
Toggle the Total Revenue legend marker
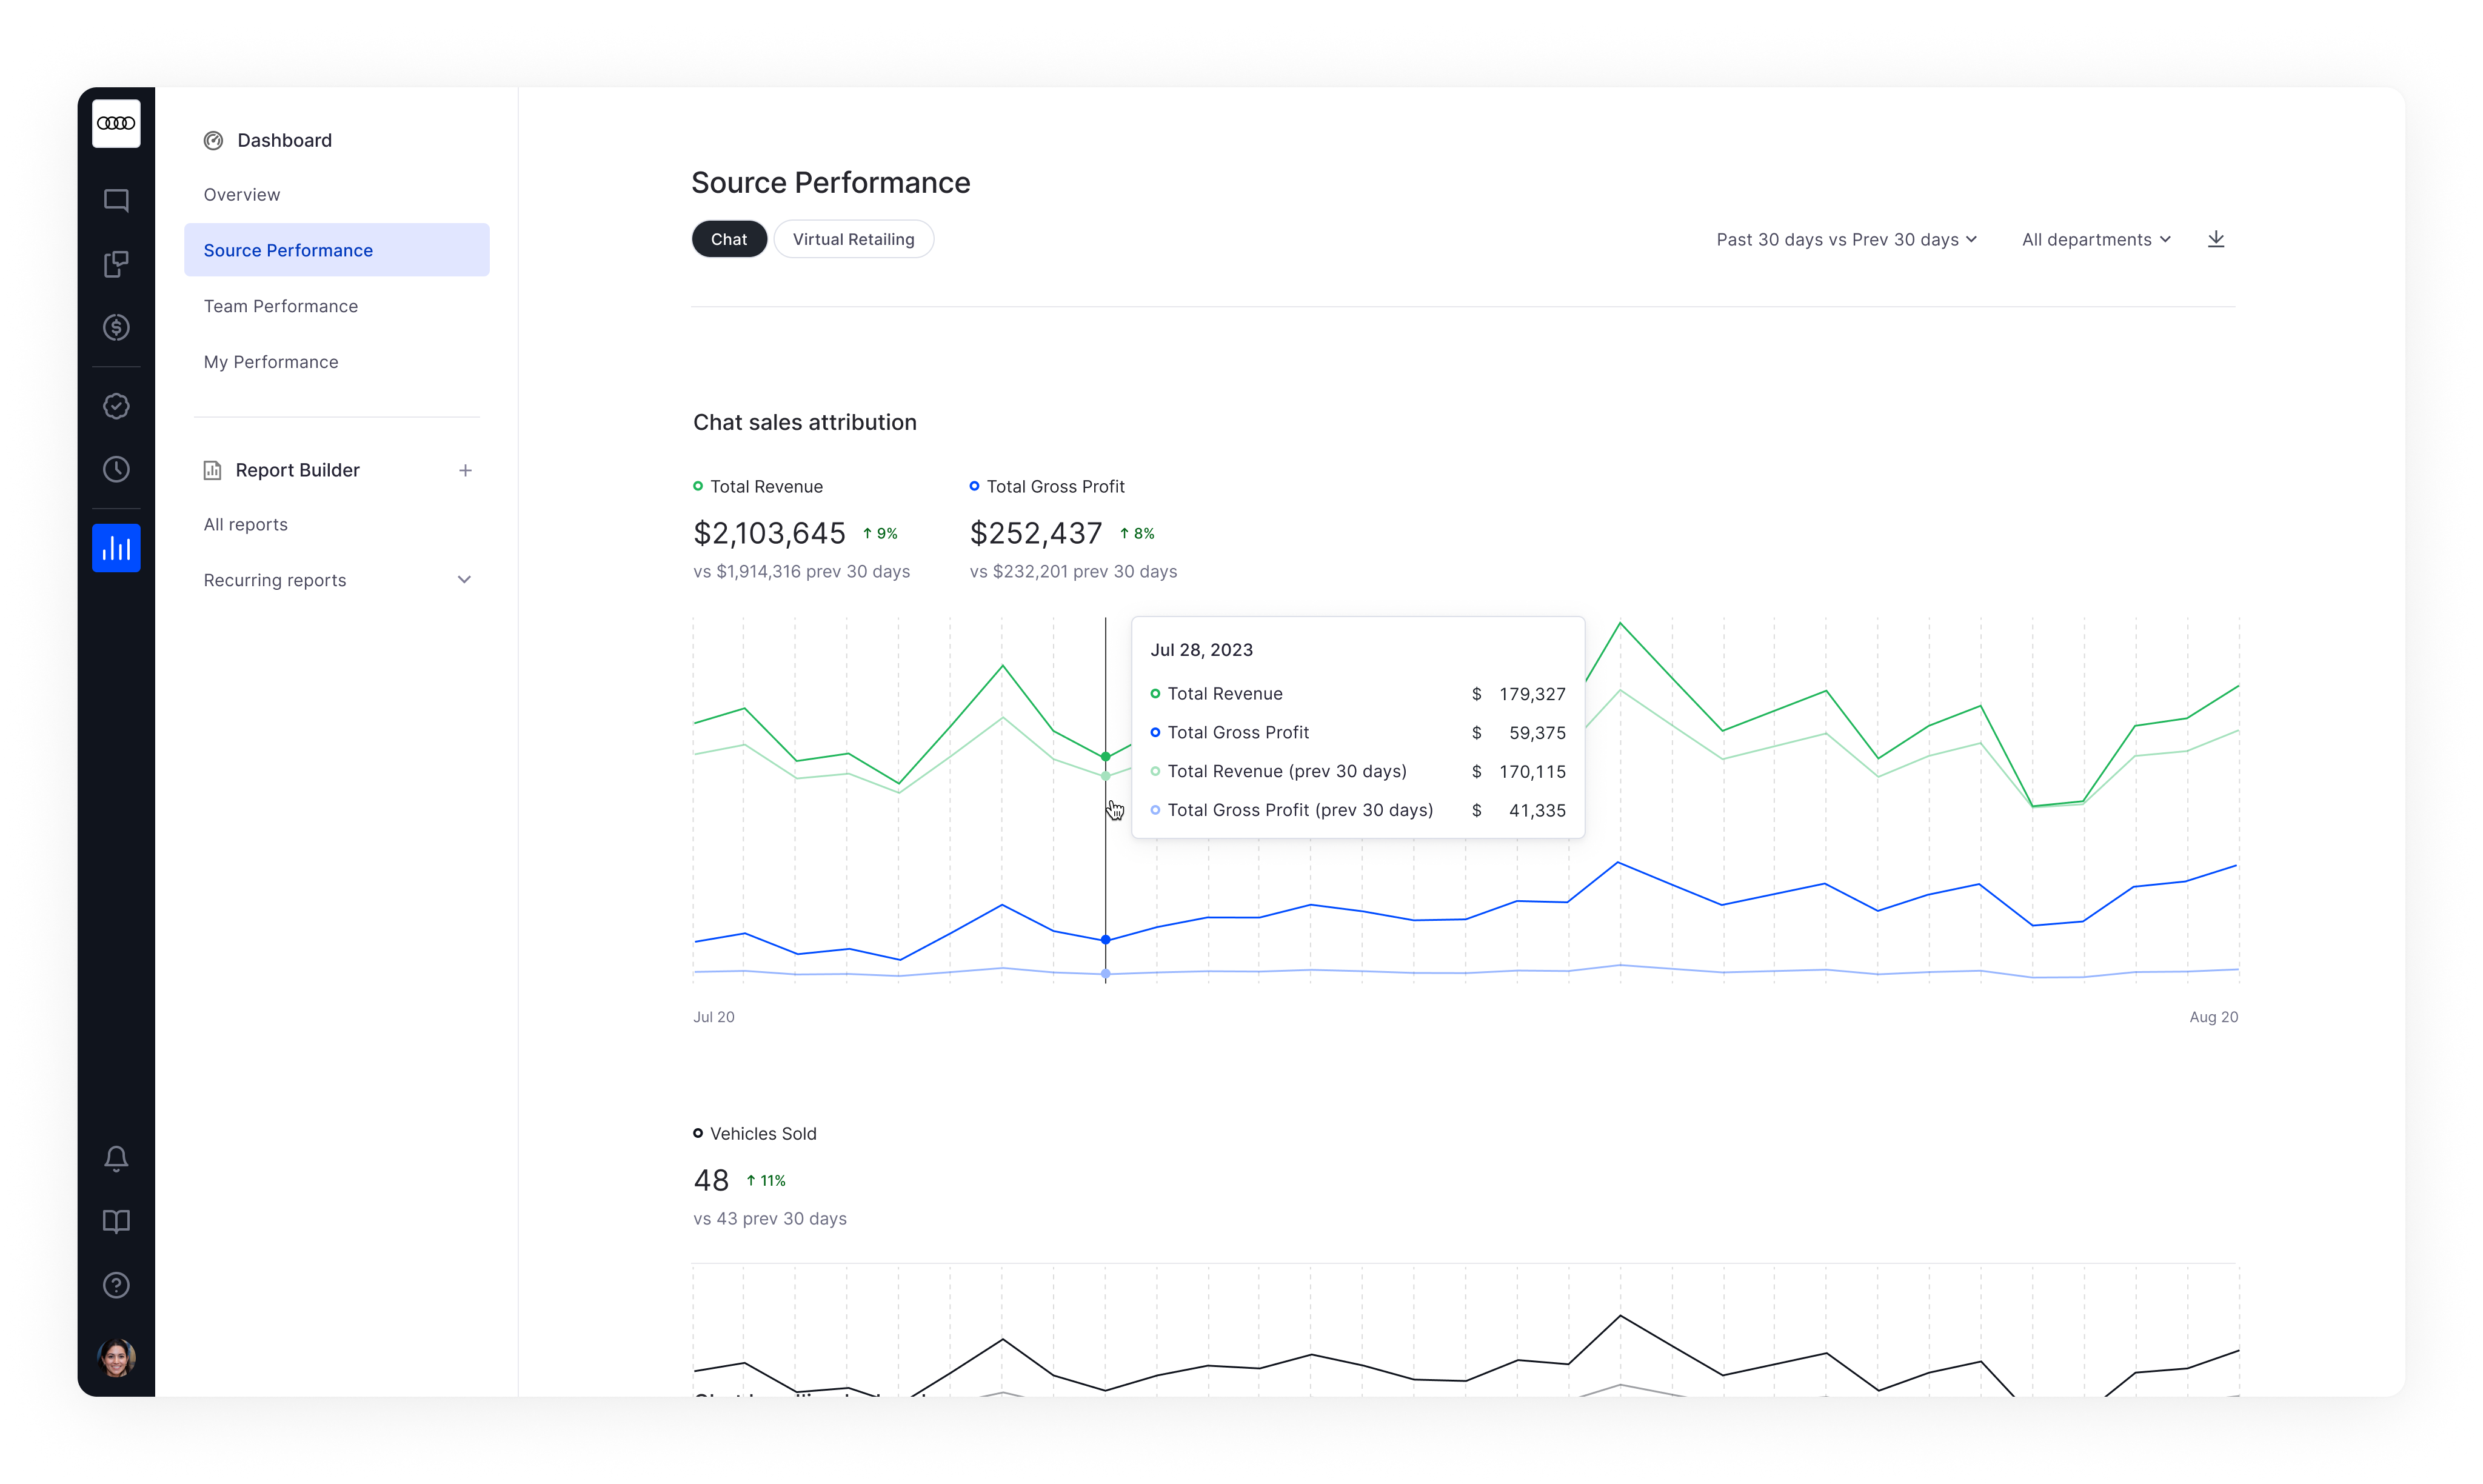(x=698, y=486)
